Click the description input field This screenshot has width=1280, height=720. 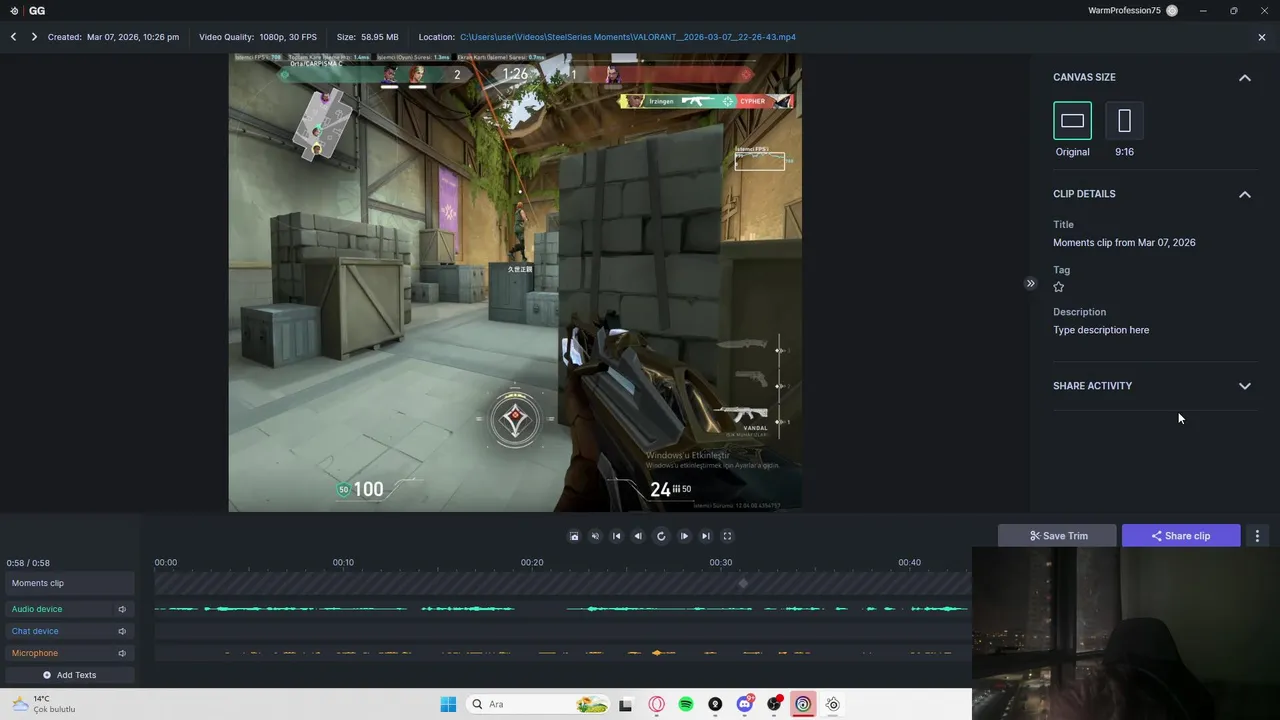(1101, 330)
